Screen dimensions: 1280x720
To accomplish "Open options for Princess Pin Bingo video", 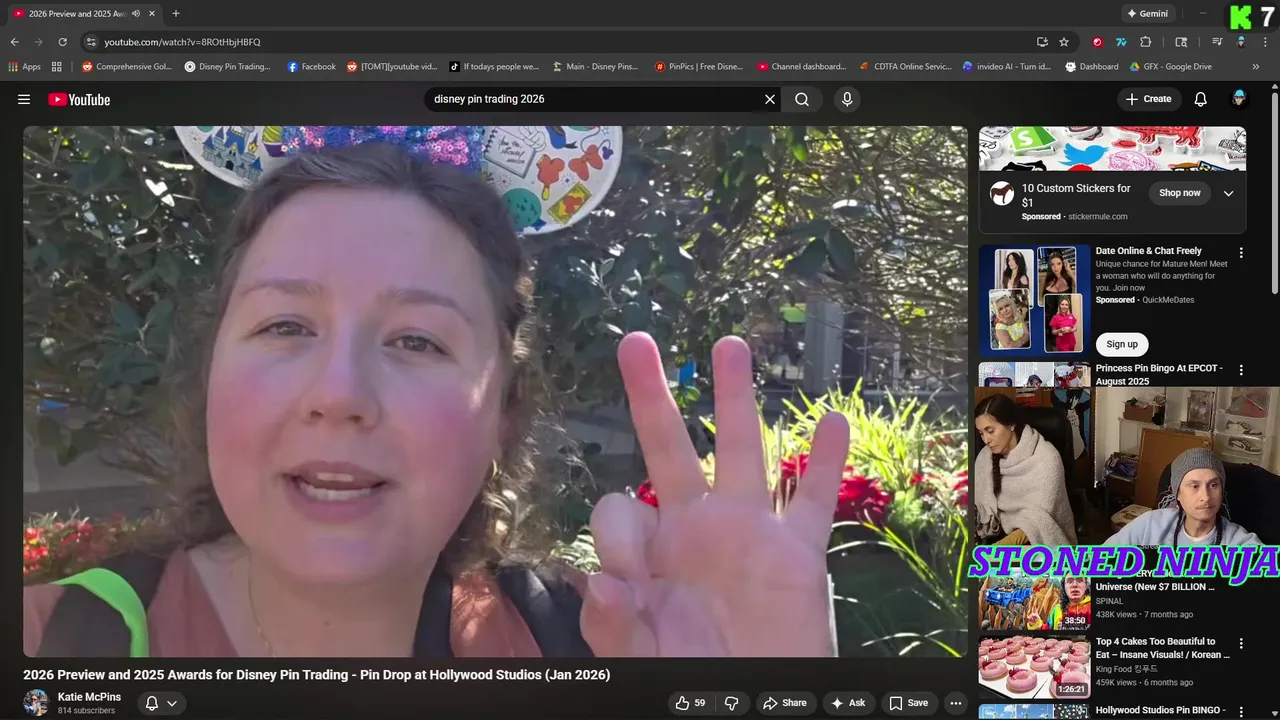I will point(1241,370).
